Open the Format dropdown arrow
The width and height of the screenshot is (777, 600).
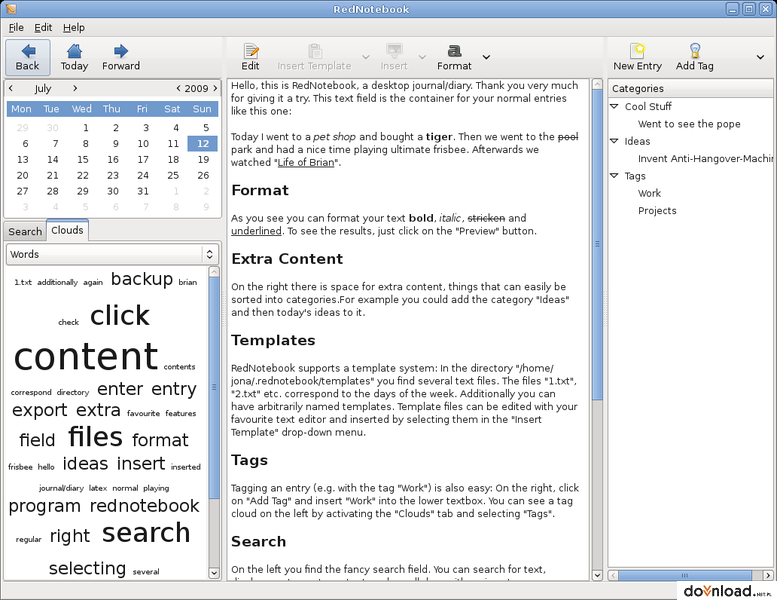click(487, 57)
